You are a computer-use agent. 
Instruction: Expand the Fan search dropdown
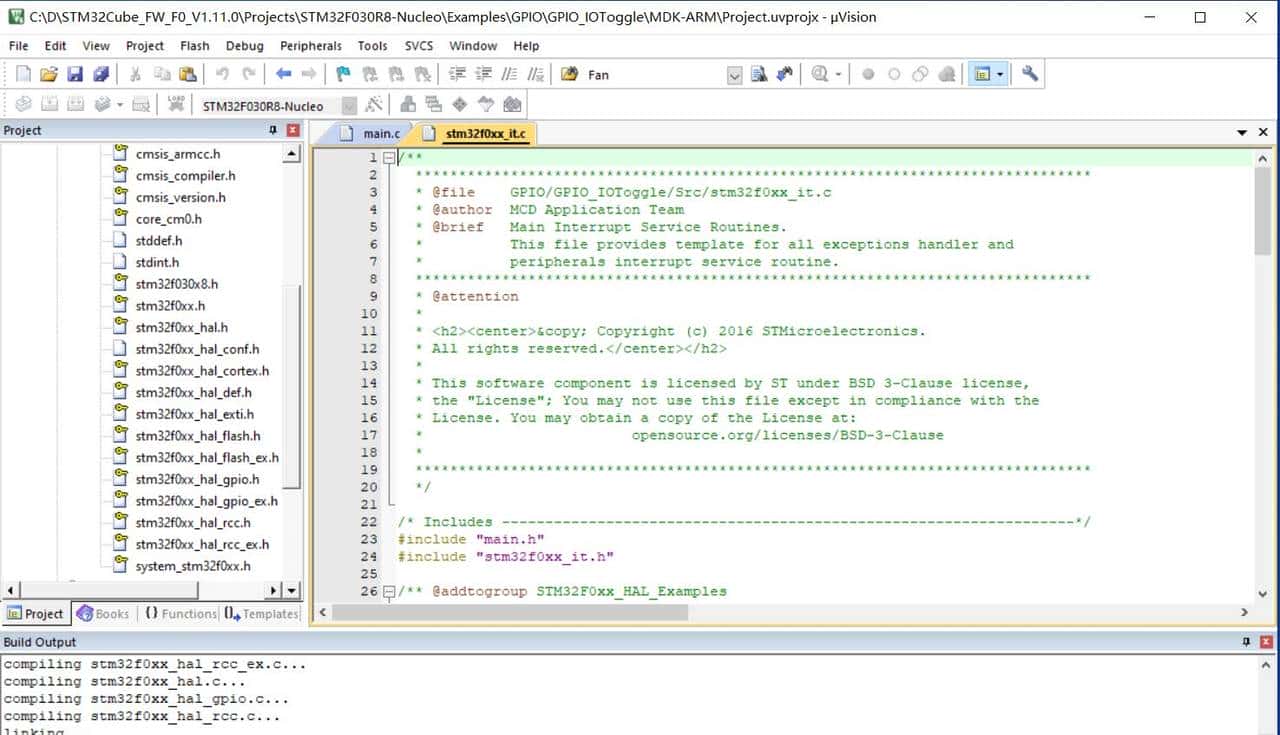(735, 75)
